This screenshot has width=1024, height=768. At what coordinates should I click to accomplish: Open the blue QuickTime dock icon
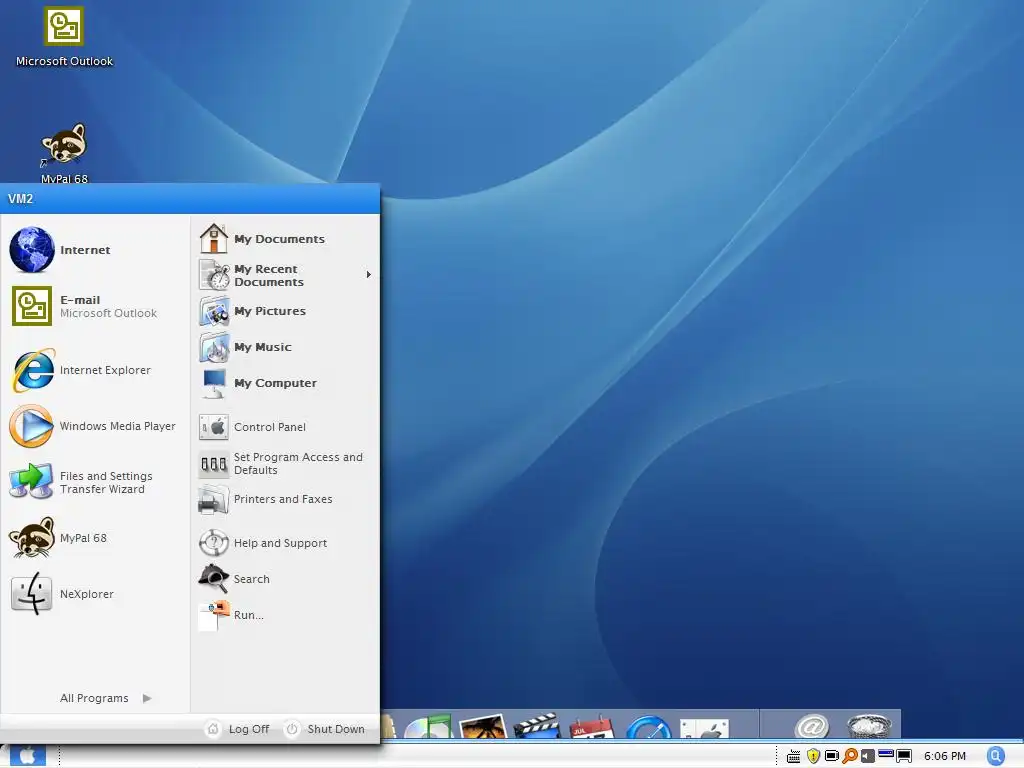point(648,728)
